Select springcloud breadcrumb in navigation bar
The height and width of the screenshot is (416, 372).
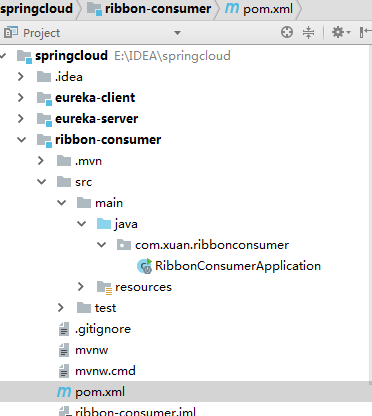coord(36,9)
